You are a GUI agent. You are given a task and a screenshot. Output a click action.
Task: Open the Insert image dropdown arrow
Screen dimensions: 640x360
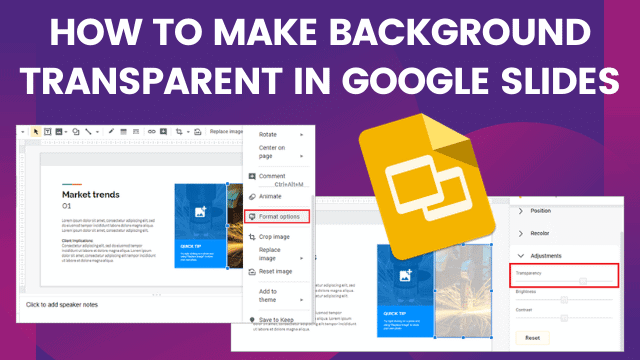[66, 132]
